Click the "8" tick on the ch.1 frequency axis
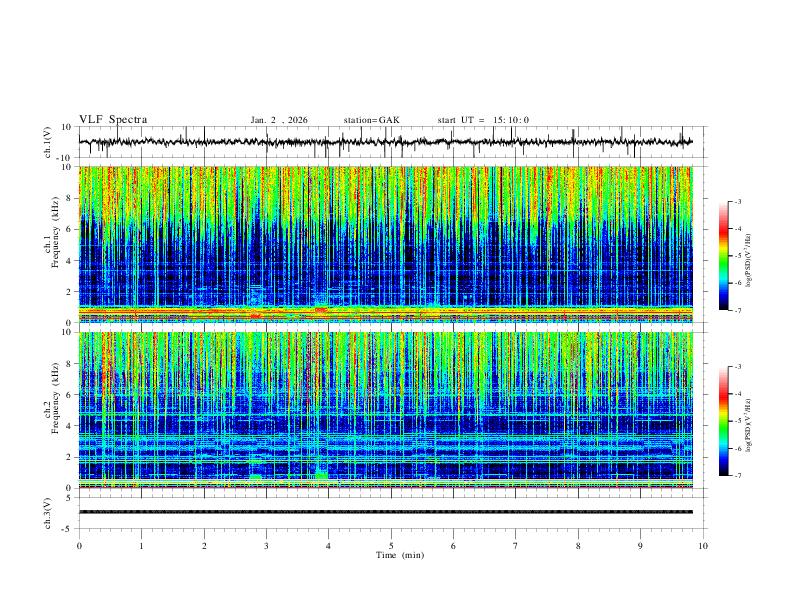This screenshot has width=792, height=612. (70, 198)
